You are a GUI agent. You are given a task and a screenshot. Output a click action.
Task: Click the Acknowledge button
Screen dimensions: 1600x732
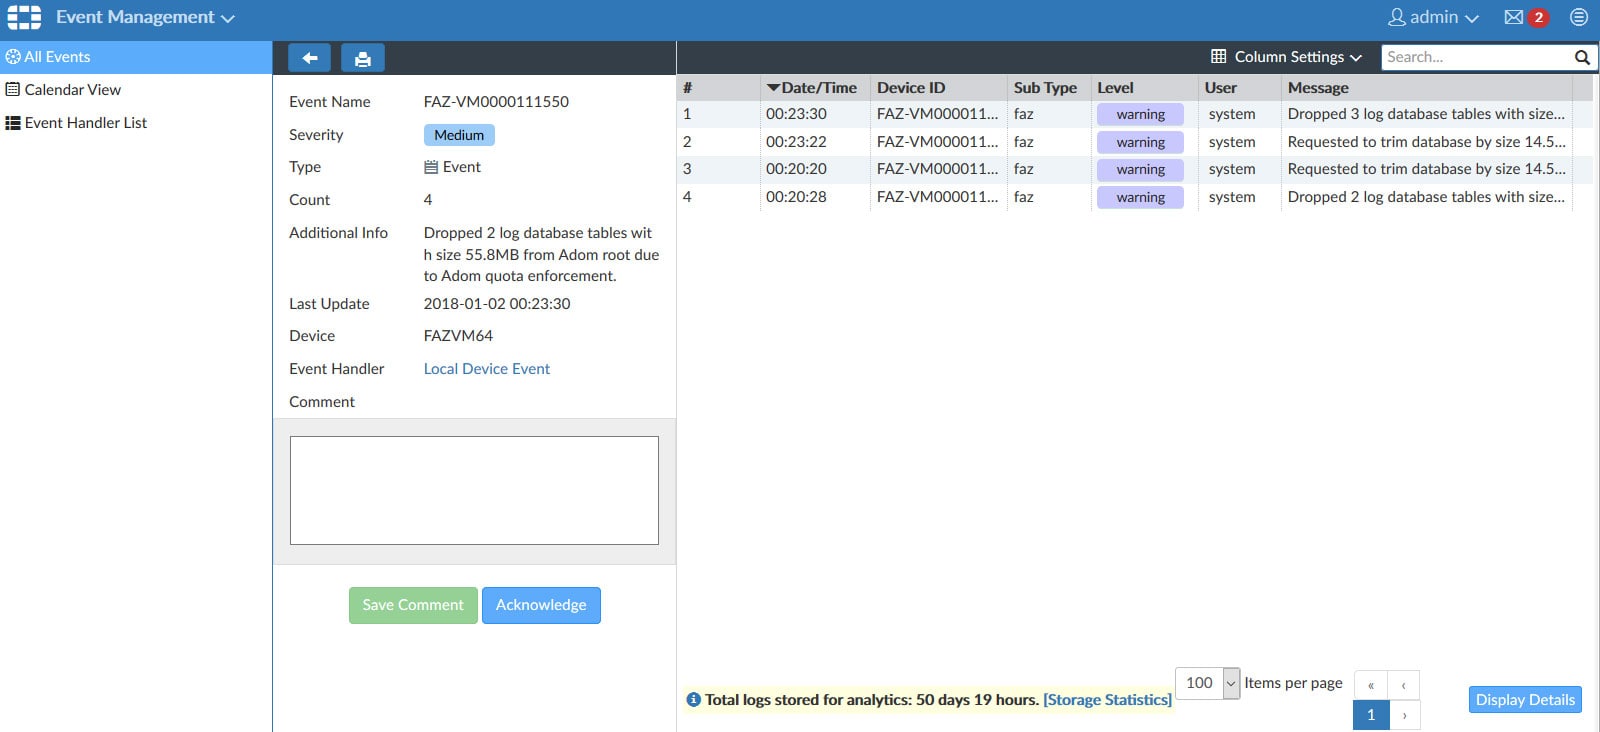tap(541, 605)
